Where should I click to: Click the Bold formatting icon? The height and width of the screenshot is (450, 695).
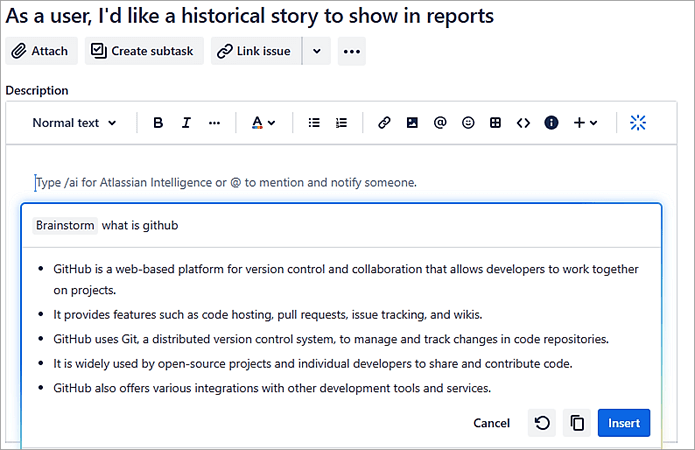point(158,123)
